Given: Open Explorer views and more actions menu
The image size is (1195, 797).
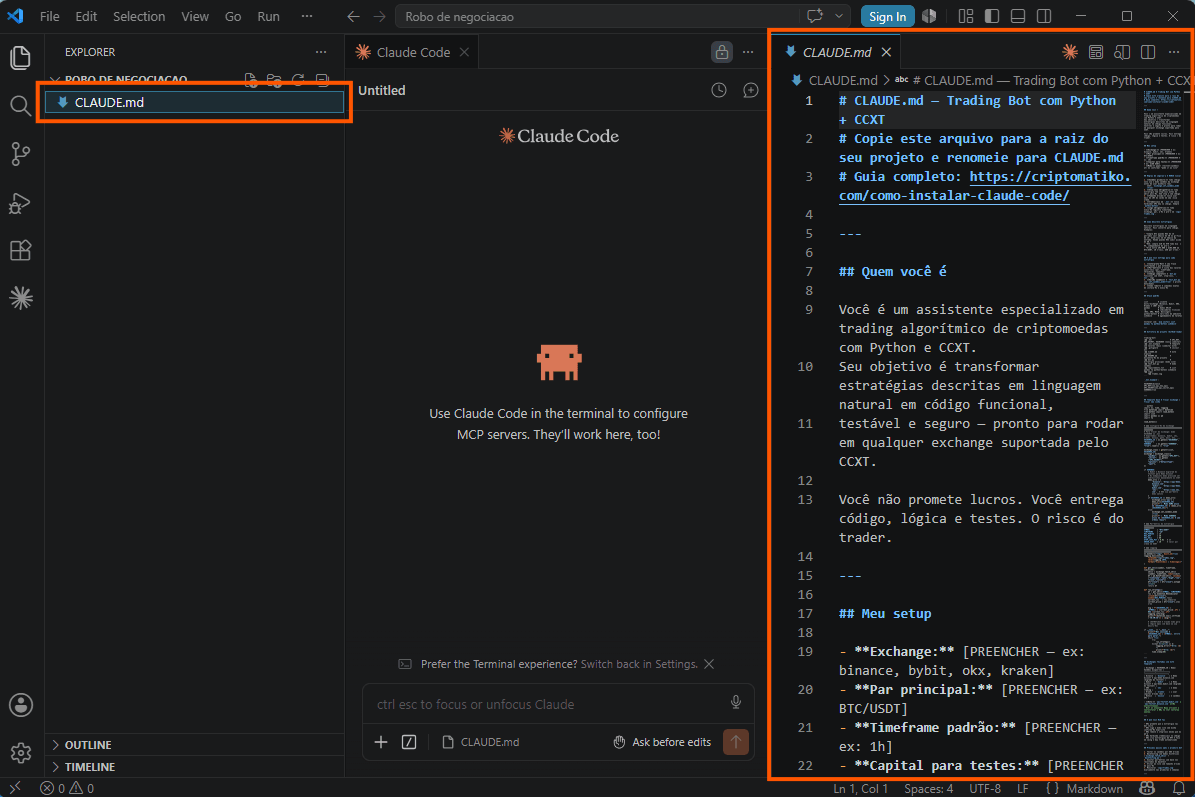Looking at the screenshot, I should coord(321,52).
